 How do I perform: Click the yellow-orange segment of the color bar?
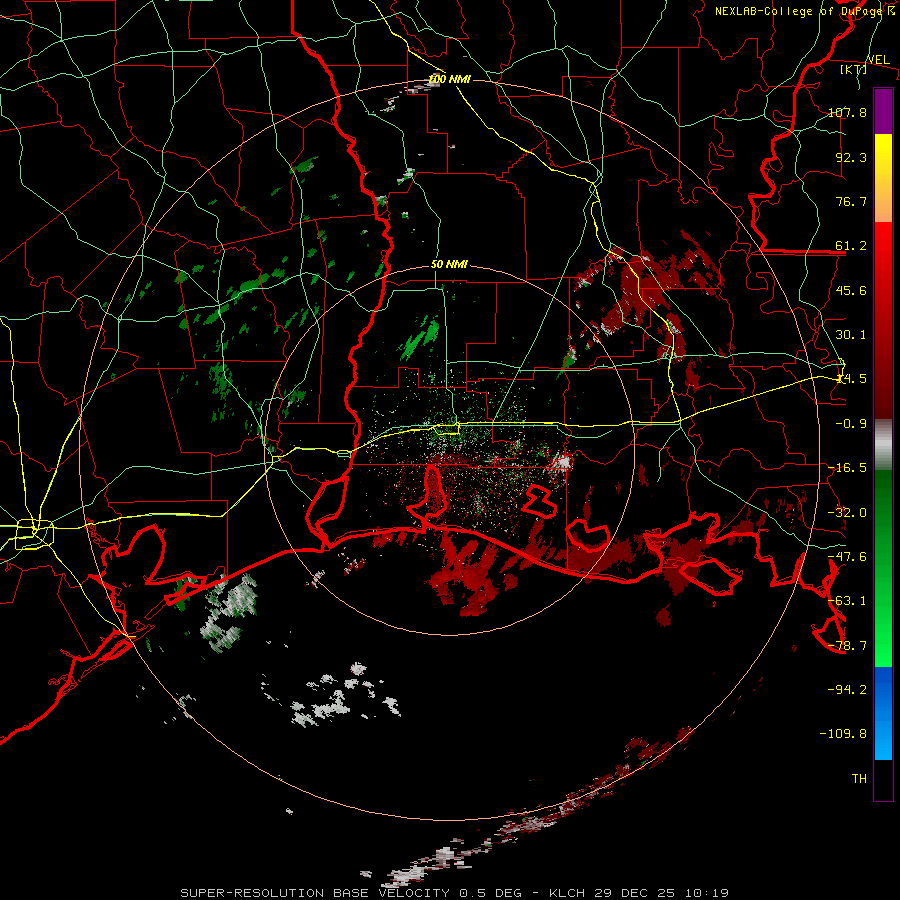tap(883, 178)
